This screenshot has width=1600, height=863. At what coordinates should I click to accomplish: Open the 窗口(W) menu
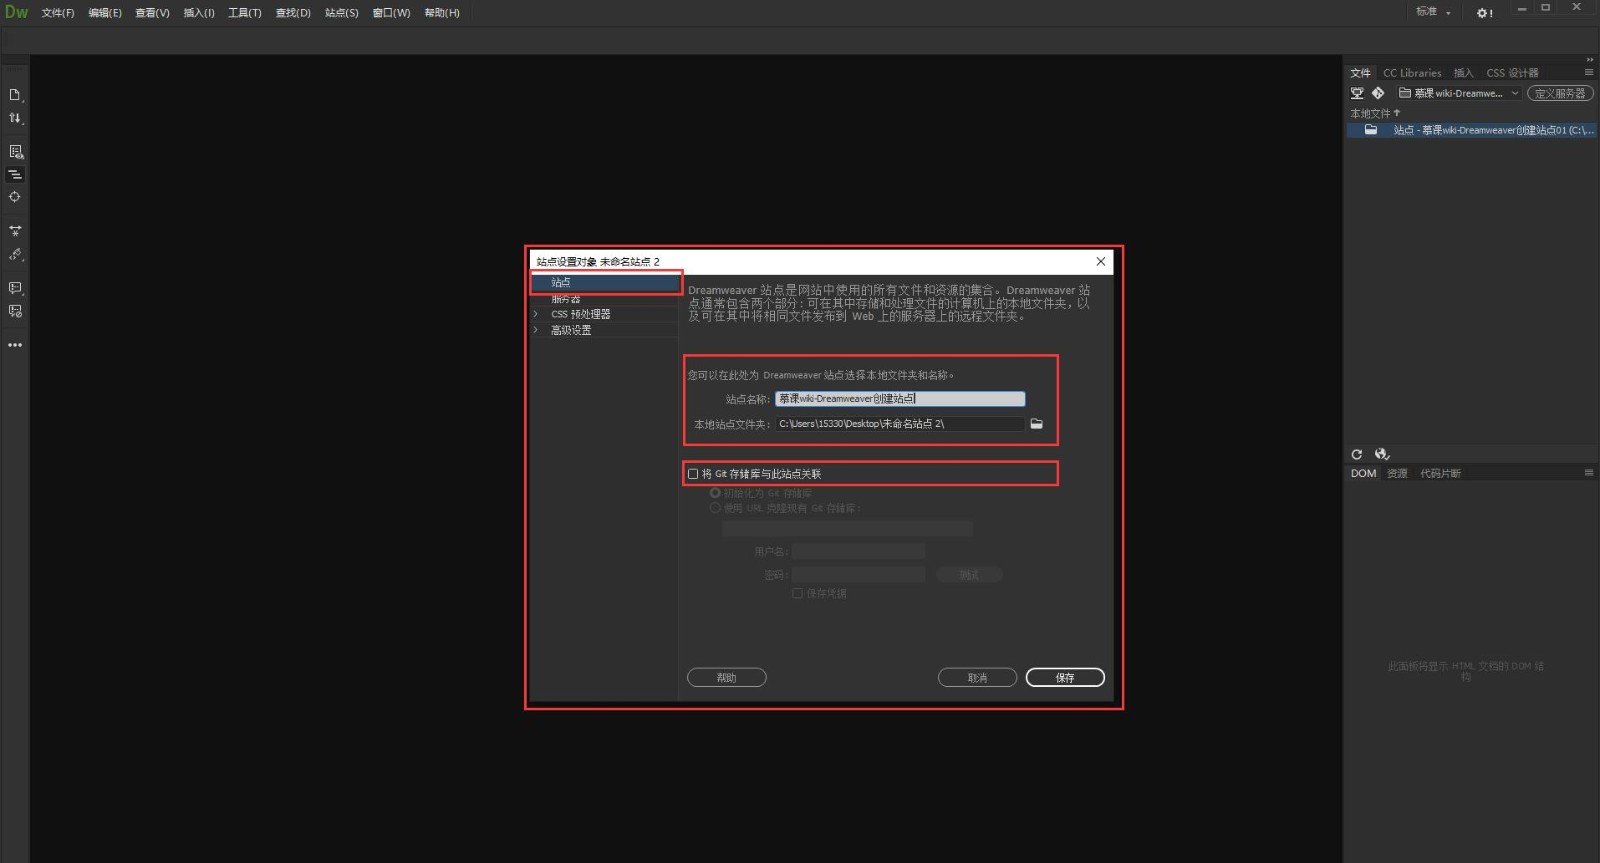(391, 13)
